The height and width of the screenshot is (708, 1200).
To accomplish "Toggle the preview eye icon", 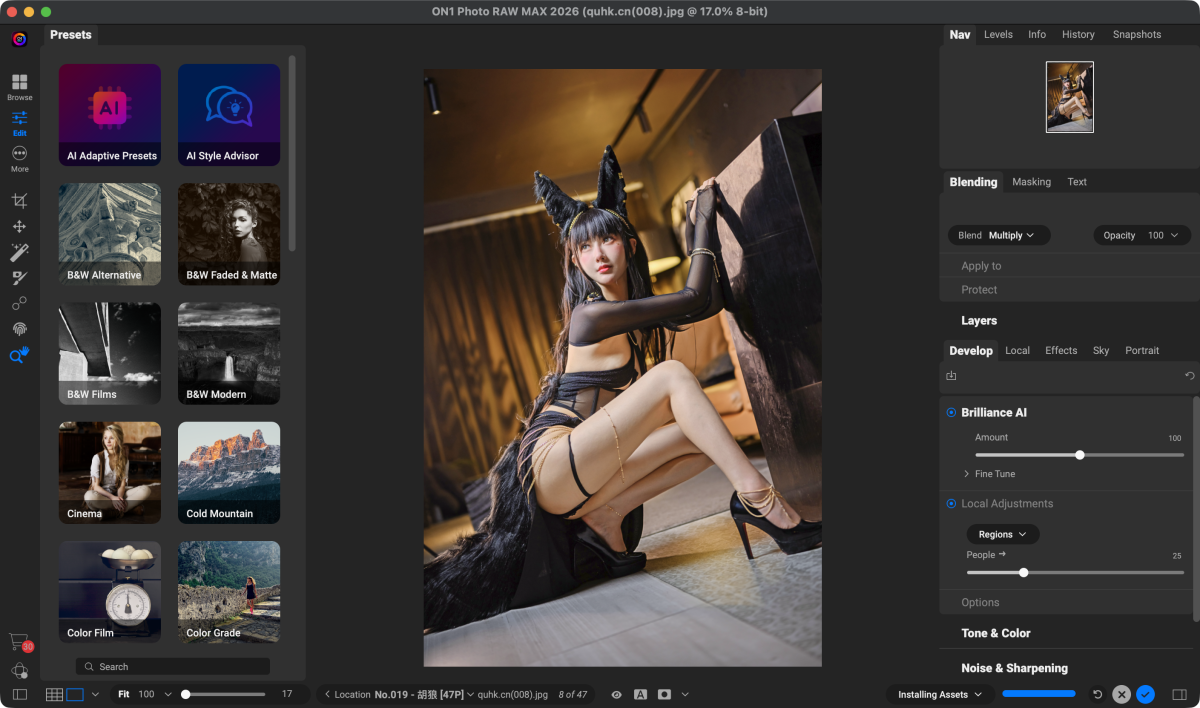I will [x=616, y=694].
